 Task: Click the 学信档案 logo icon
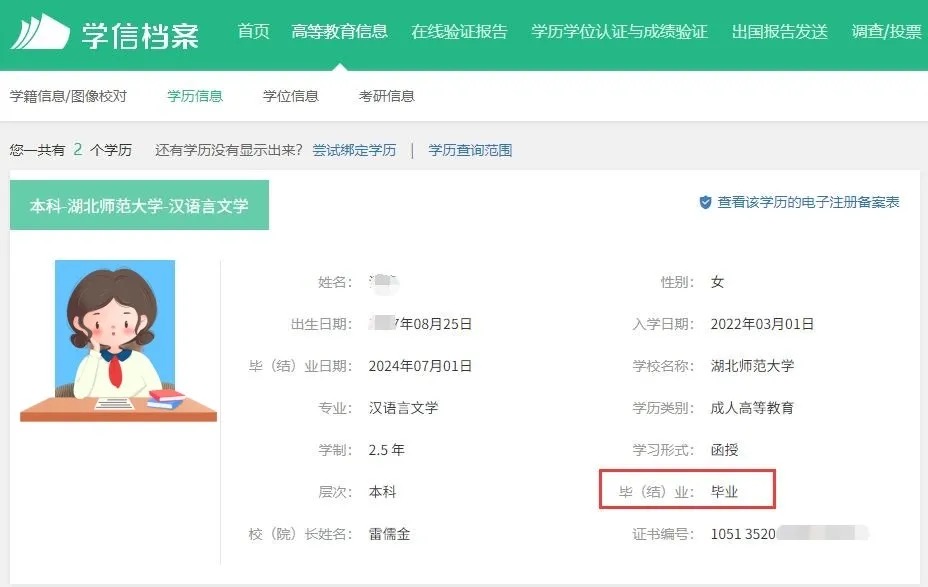[40, 32]
